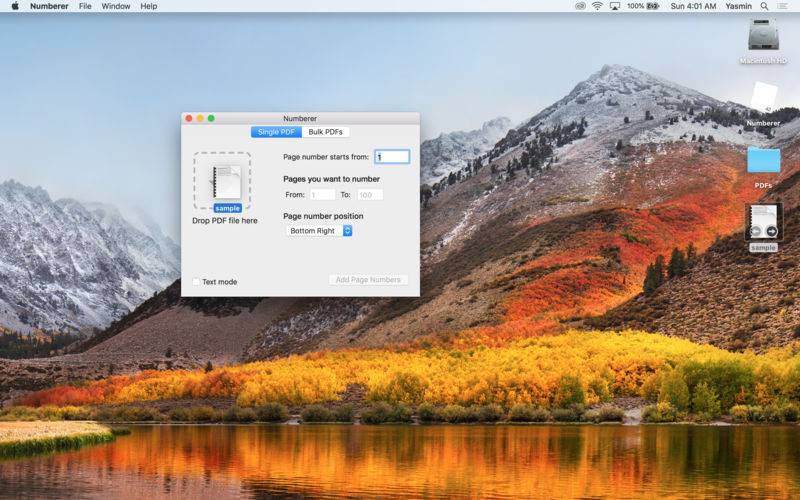
Task: Open the Window menu
Action: pos(115,6)
